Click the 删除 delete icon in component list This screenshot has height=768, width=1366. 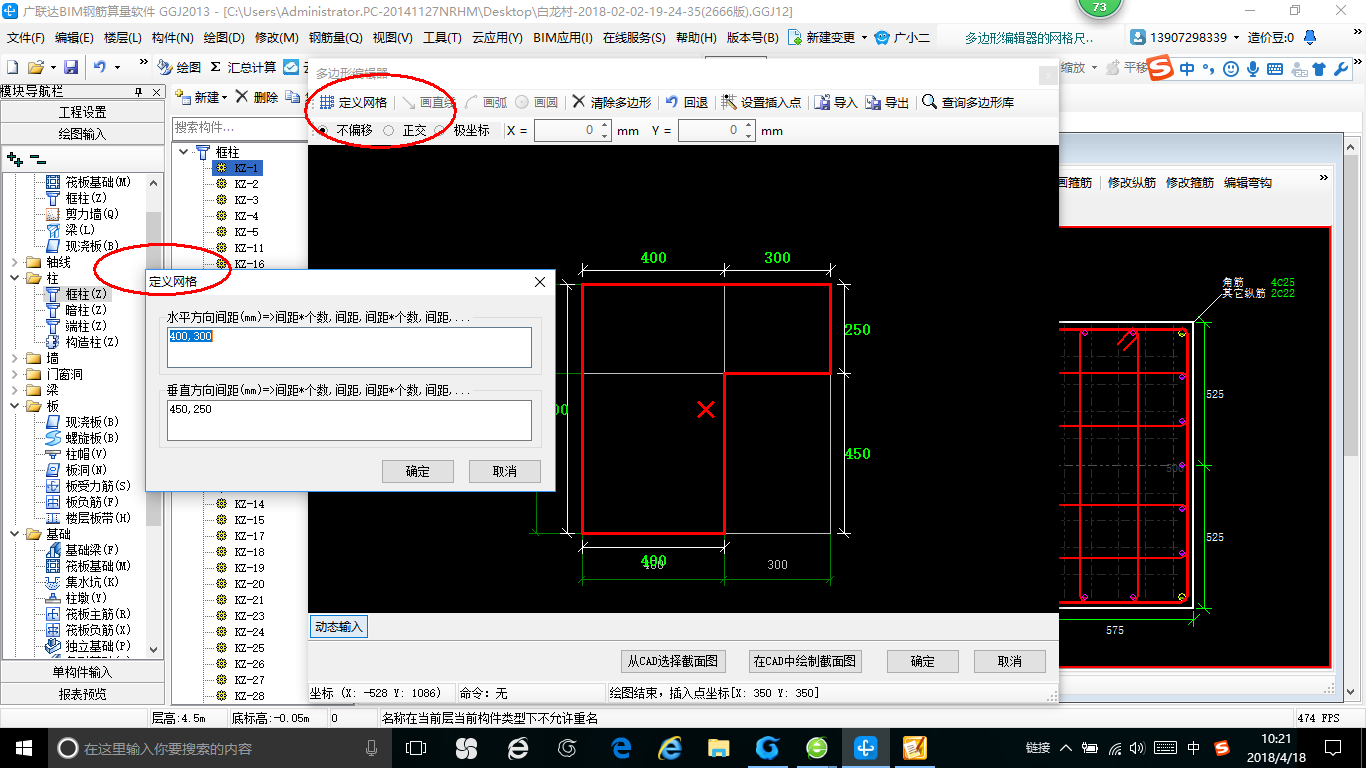click(x=242, y=97)
